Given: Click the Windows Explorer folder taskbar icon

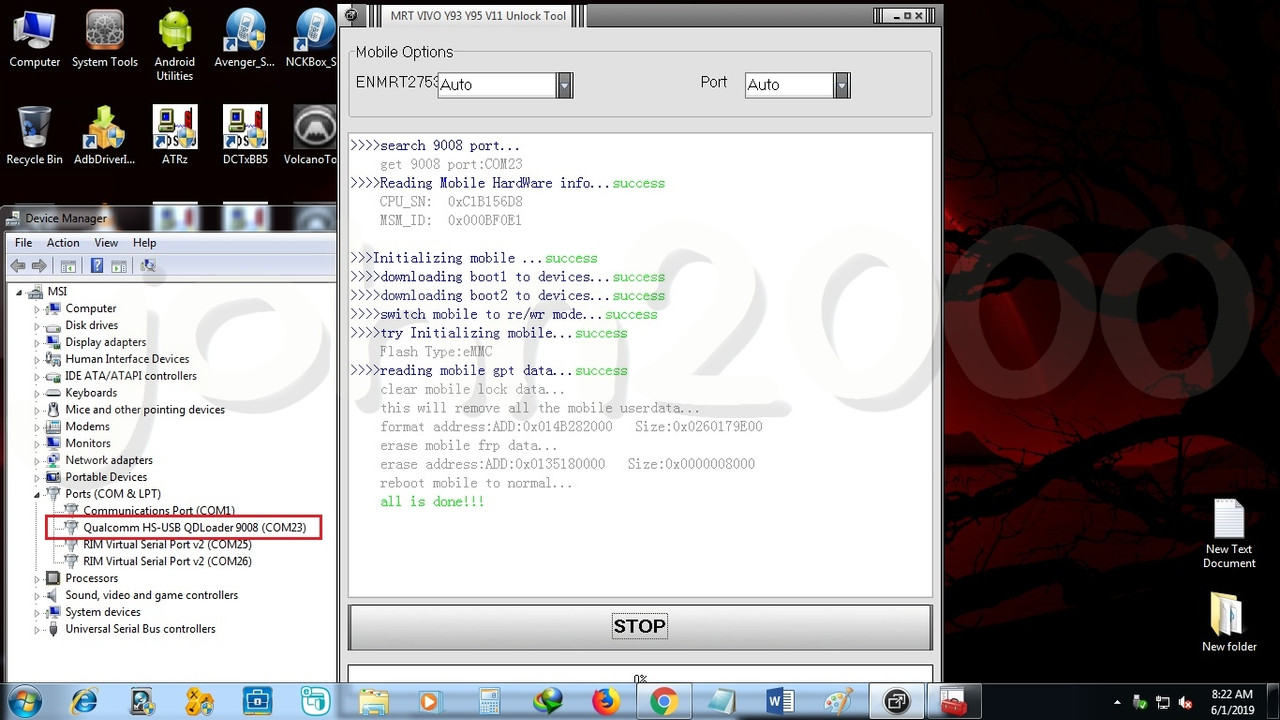Looking at the screenshot, I should click(x=373, y=702).
